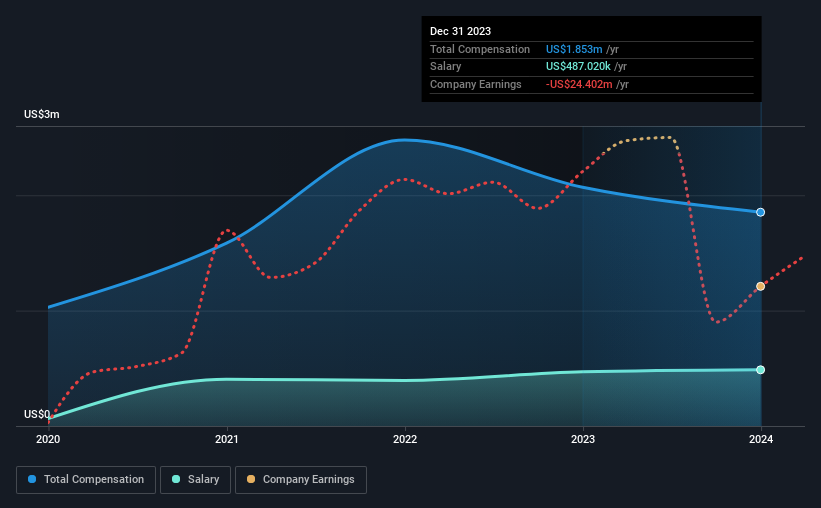This screenshot has height=508, width=821.
Task: Click the US$1.853m total compensation value
Action: 574,49
